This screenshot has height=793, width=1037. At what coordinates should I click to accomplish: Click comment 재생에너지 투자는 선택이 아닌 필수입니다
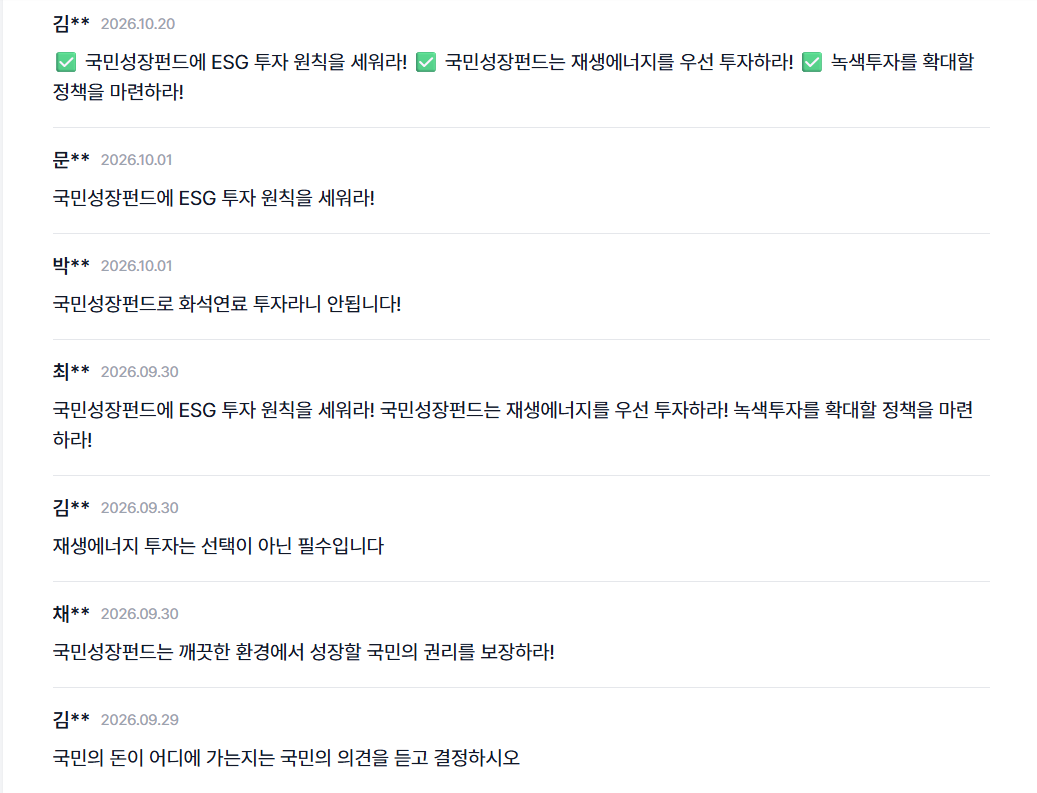tap(218, 546)
